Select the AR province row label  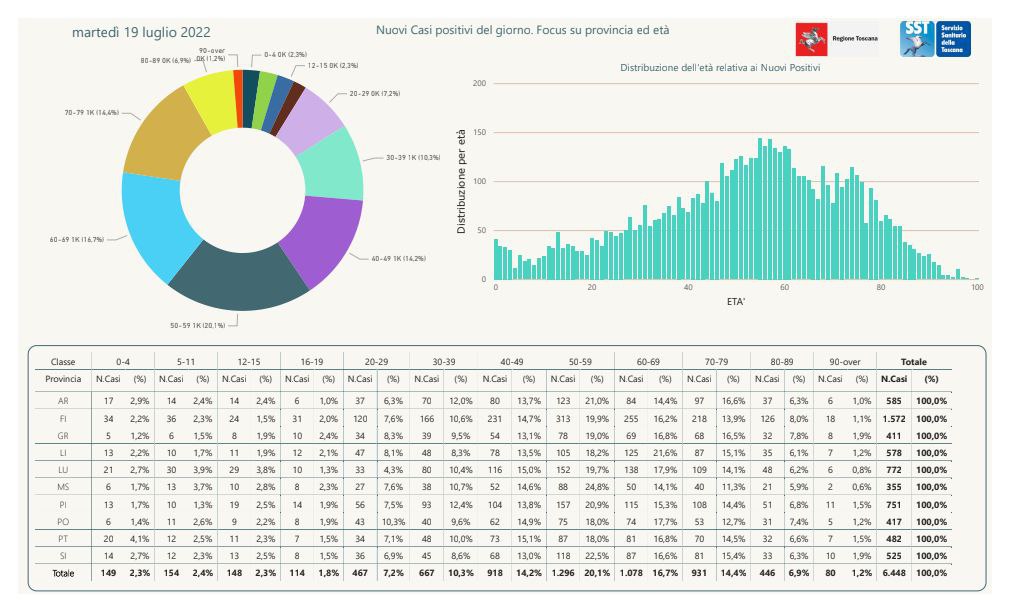point(63,400)
